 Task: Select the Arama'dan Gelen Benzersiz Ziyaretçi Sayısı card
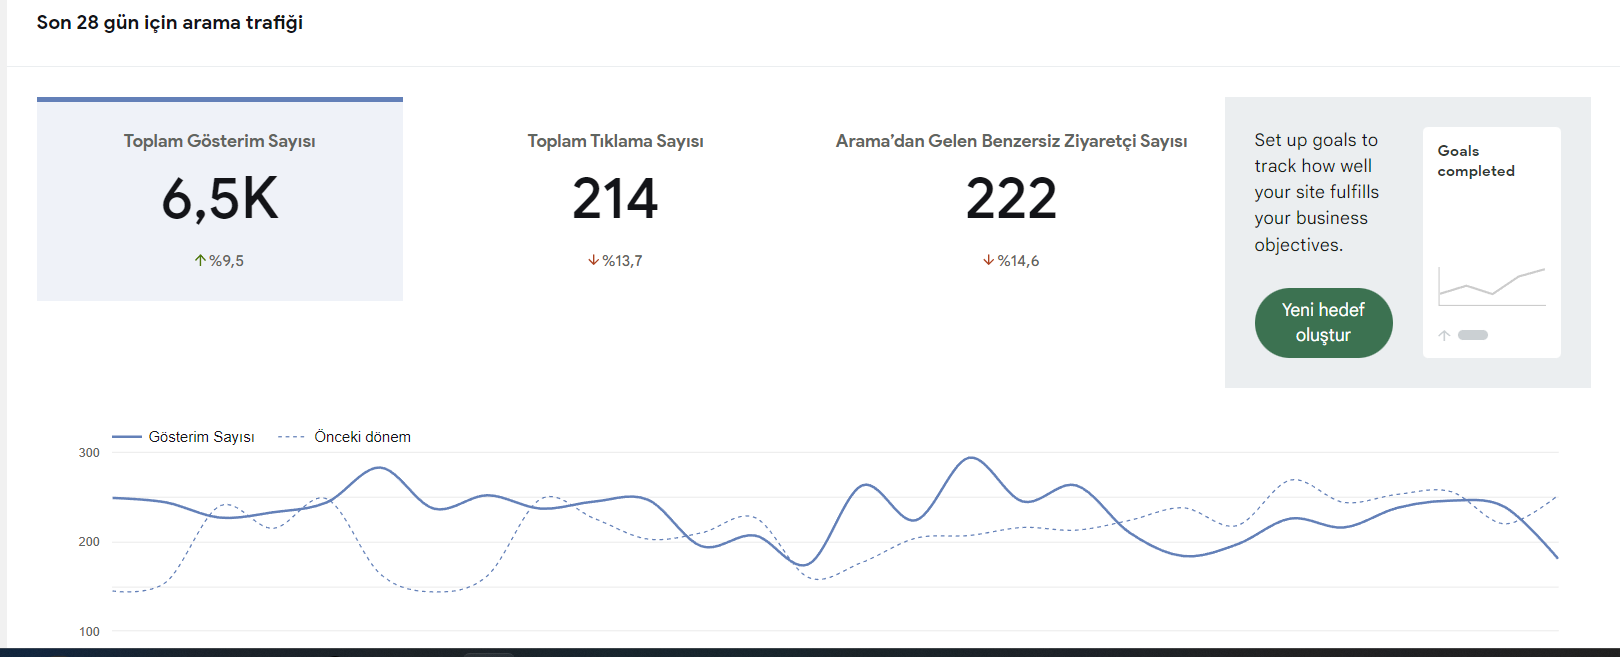pos(1011,199)
